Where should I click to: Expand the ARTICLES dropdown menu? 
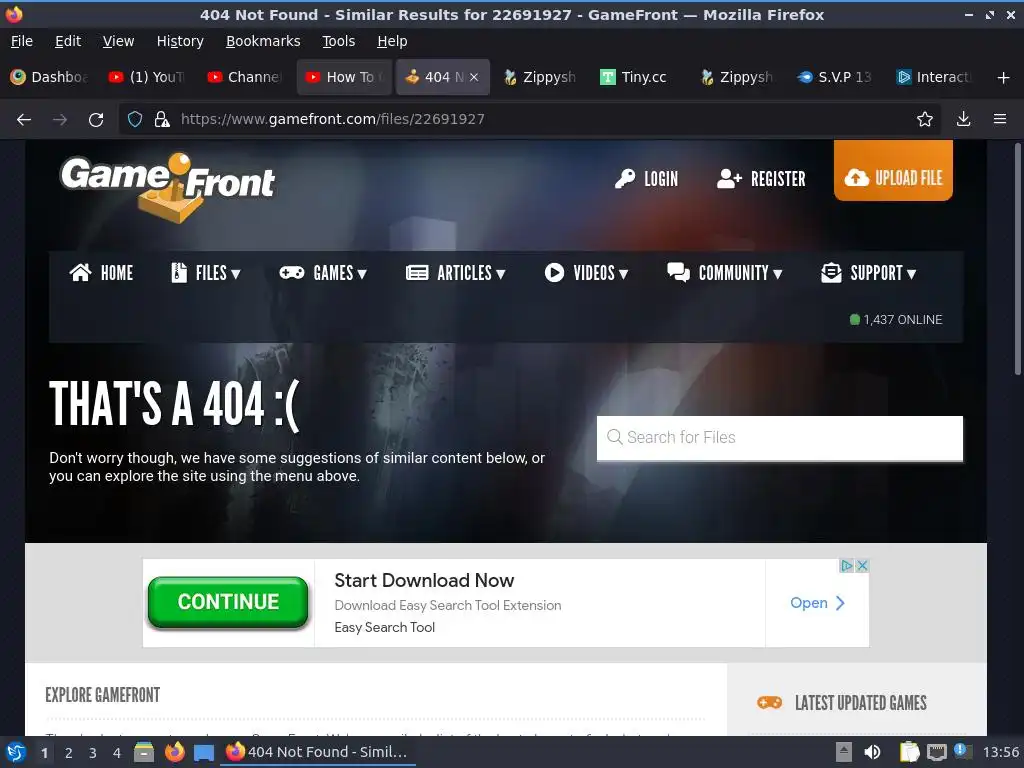pyautogui.click(x=456, y=272)
